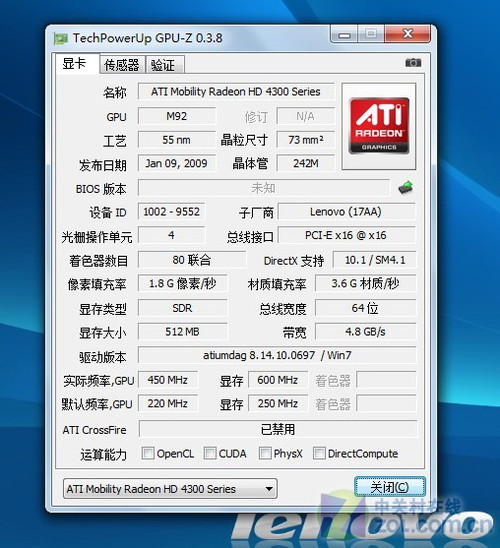This screenshot has height=548, width=500.
Task: Click the 工艺 field showing 55 nm
Action: click(176, 140)
